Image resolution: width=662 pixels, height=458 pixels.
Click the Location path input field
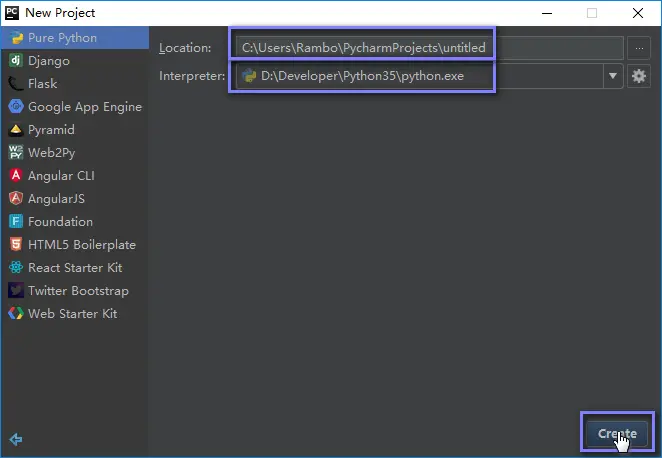coord(429,48)
